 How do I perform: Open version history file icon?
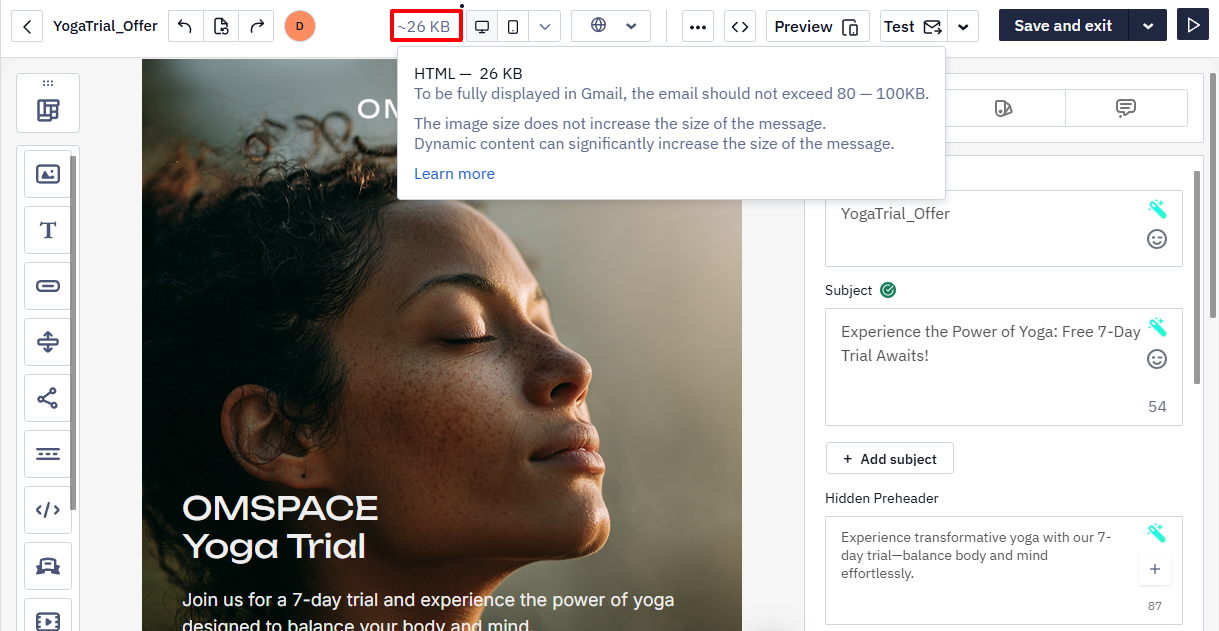click(221, 26)
